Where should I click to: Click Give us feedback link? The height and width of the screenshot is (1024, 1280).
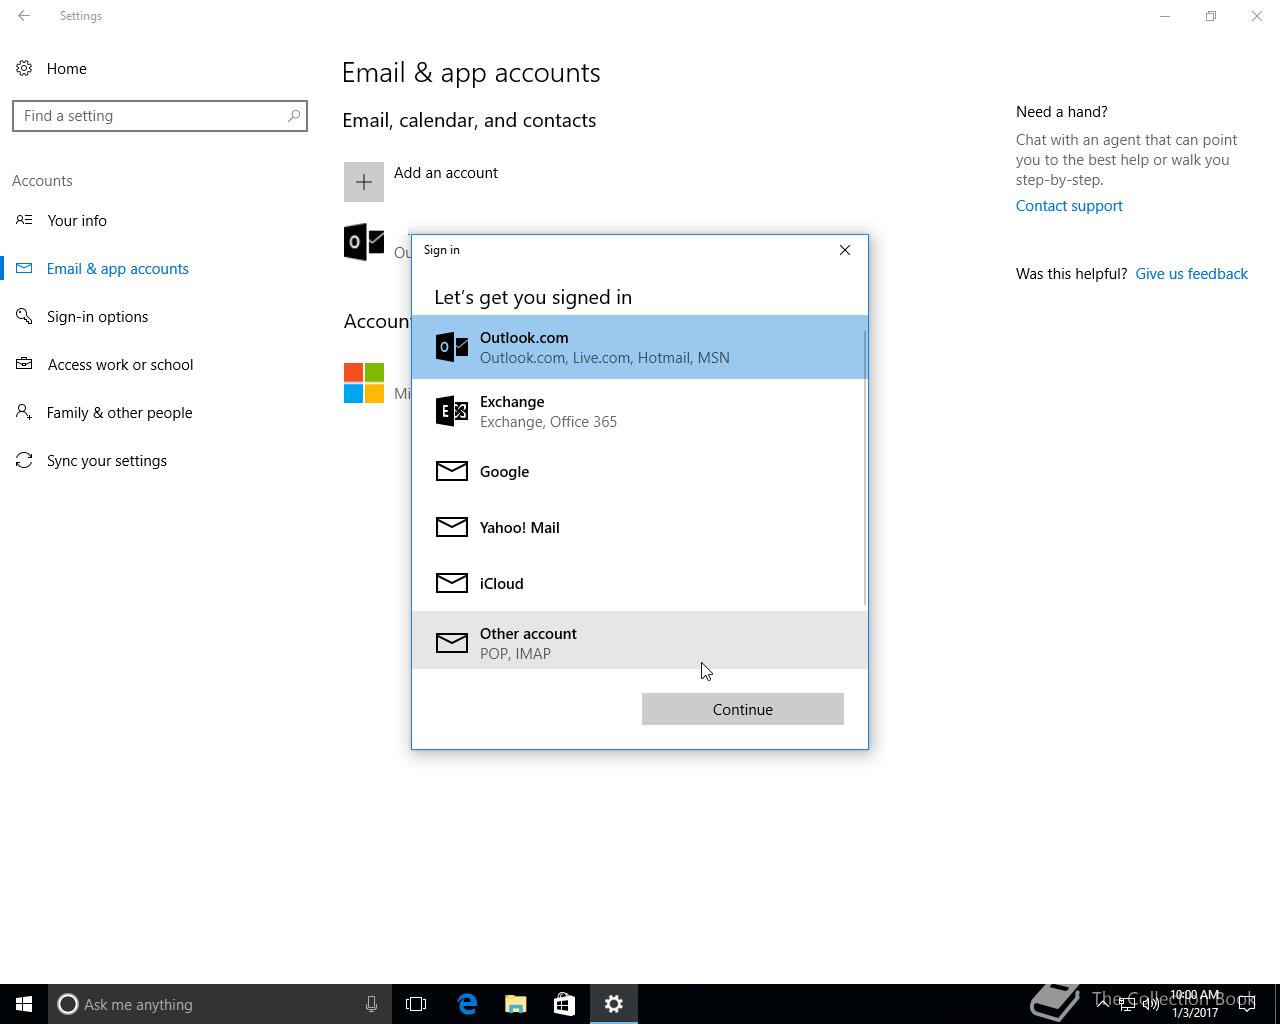click(1191, 274)
